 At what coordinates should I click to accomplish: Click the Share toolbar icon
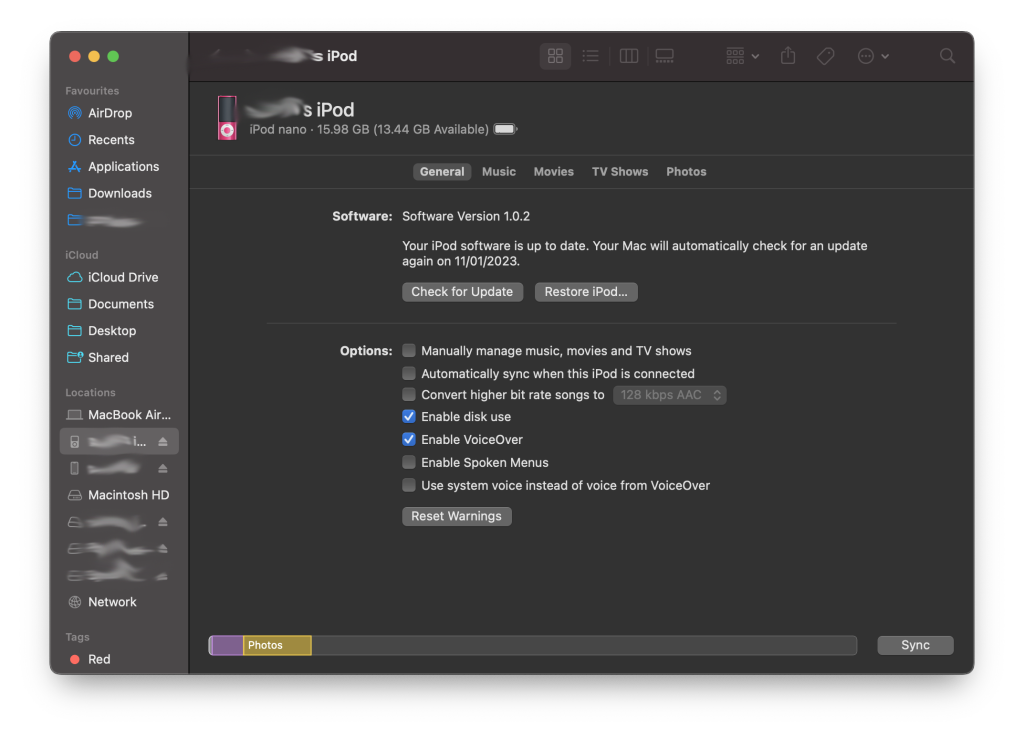point(788,56)
